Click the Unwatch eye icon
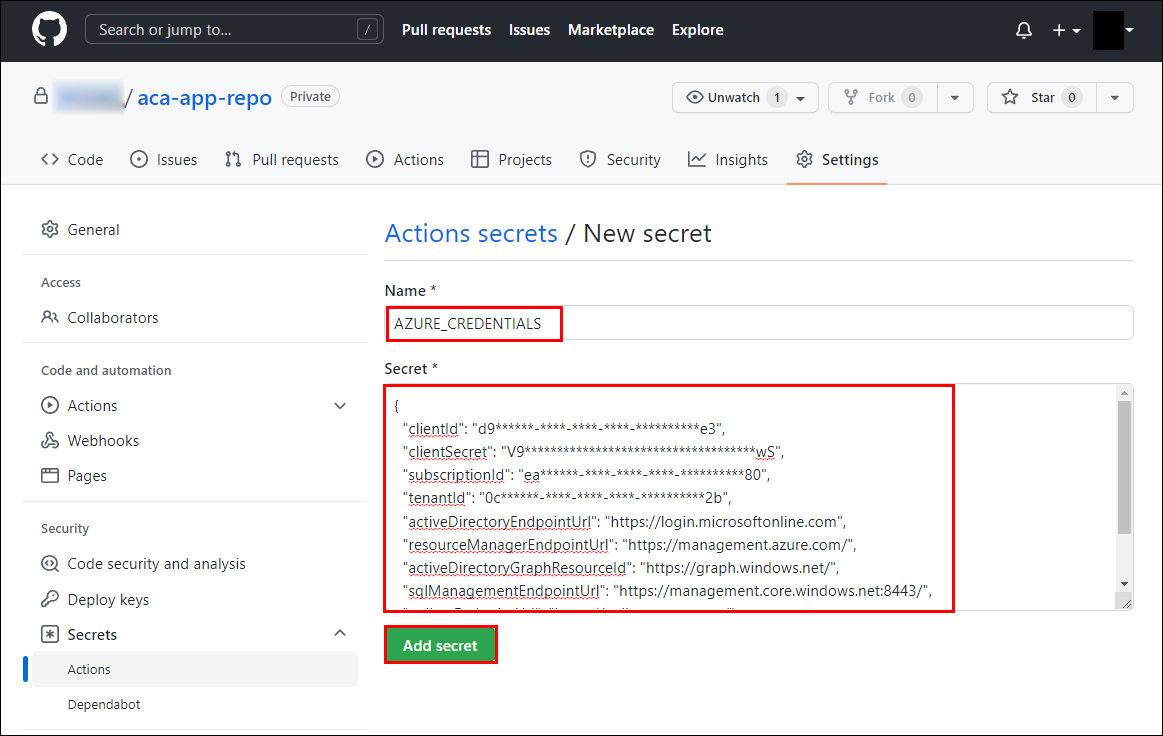Image resolution: width=1163 pixels, height=736 pixels. pyautogui.click(x=694, y=97)
